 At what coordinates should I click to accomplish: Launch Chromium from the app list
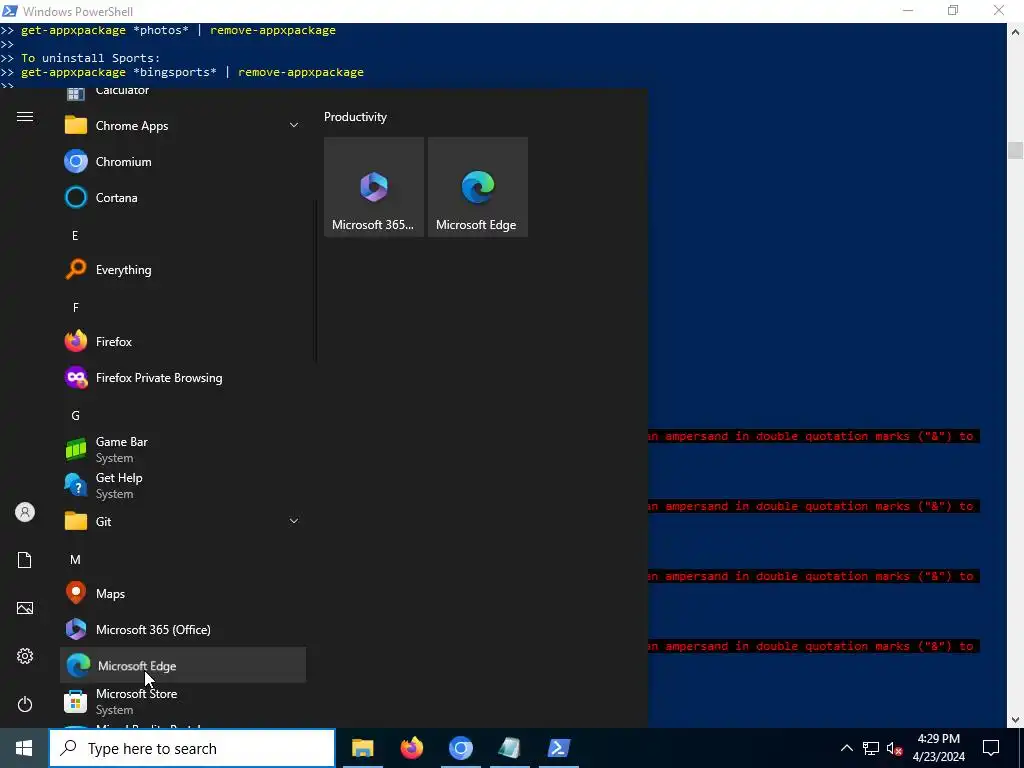pos(183,161)
